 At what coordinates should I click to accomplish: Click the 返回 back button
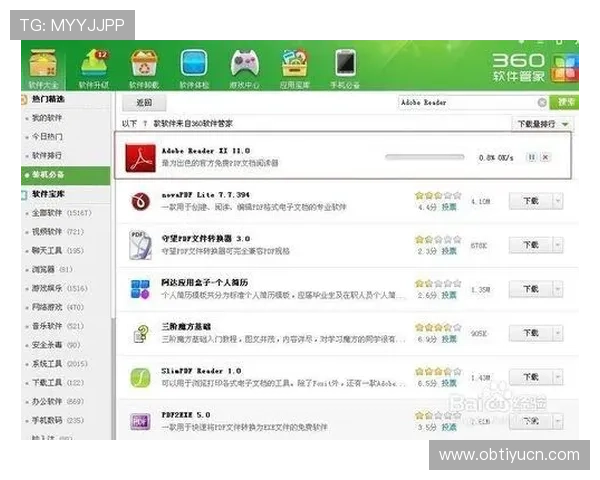tap(144, 103)
